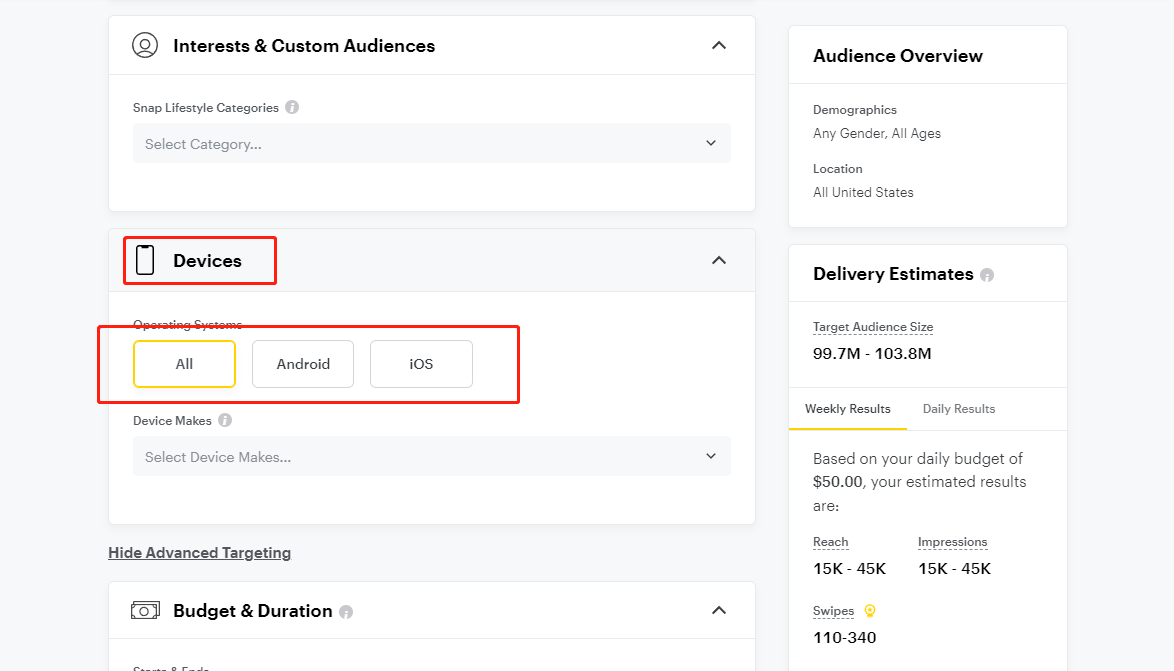Click the Device Makes label
1174x671 pixels.
tap(172, 421)
